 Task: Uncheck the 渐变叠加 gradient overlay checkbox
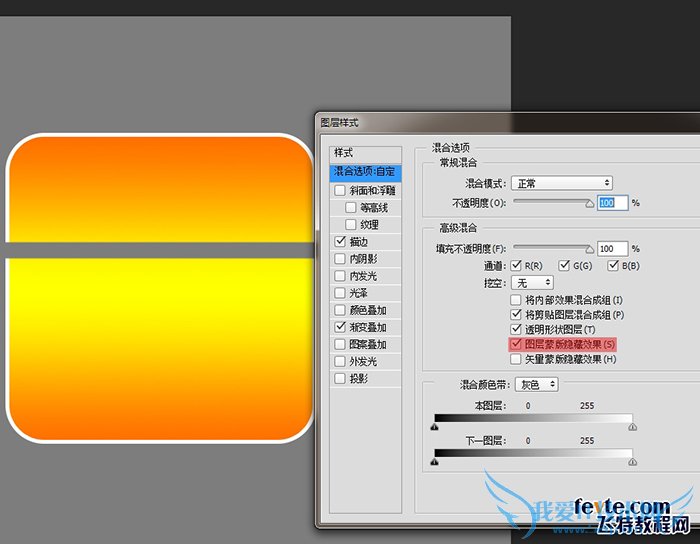click(341, 327)
